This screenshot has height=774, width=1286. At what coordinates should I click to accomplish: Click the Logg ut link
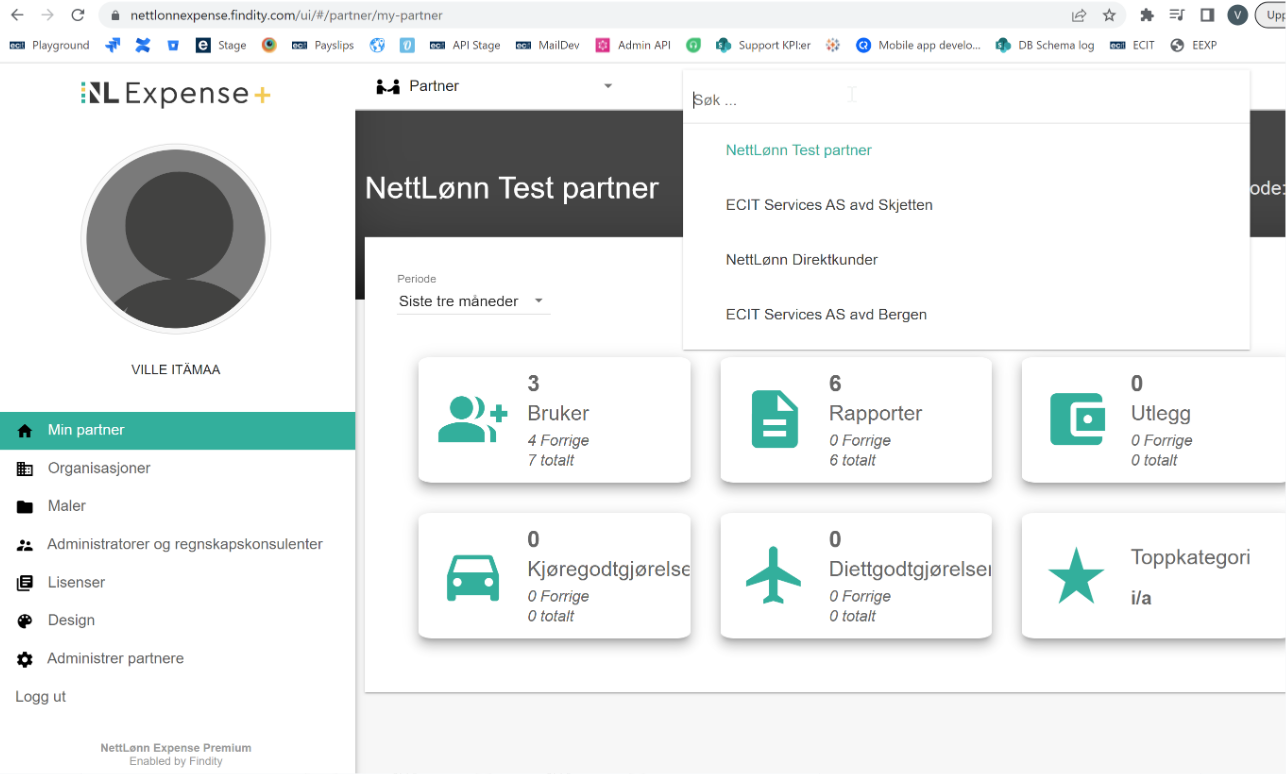[41, 696]
